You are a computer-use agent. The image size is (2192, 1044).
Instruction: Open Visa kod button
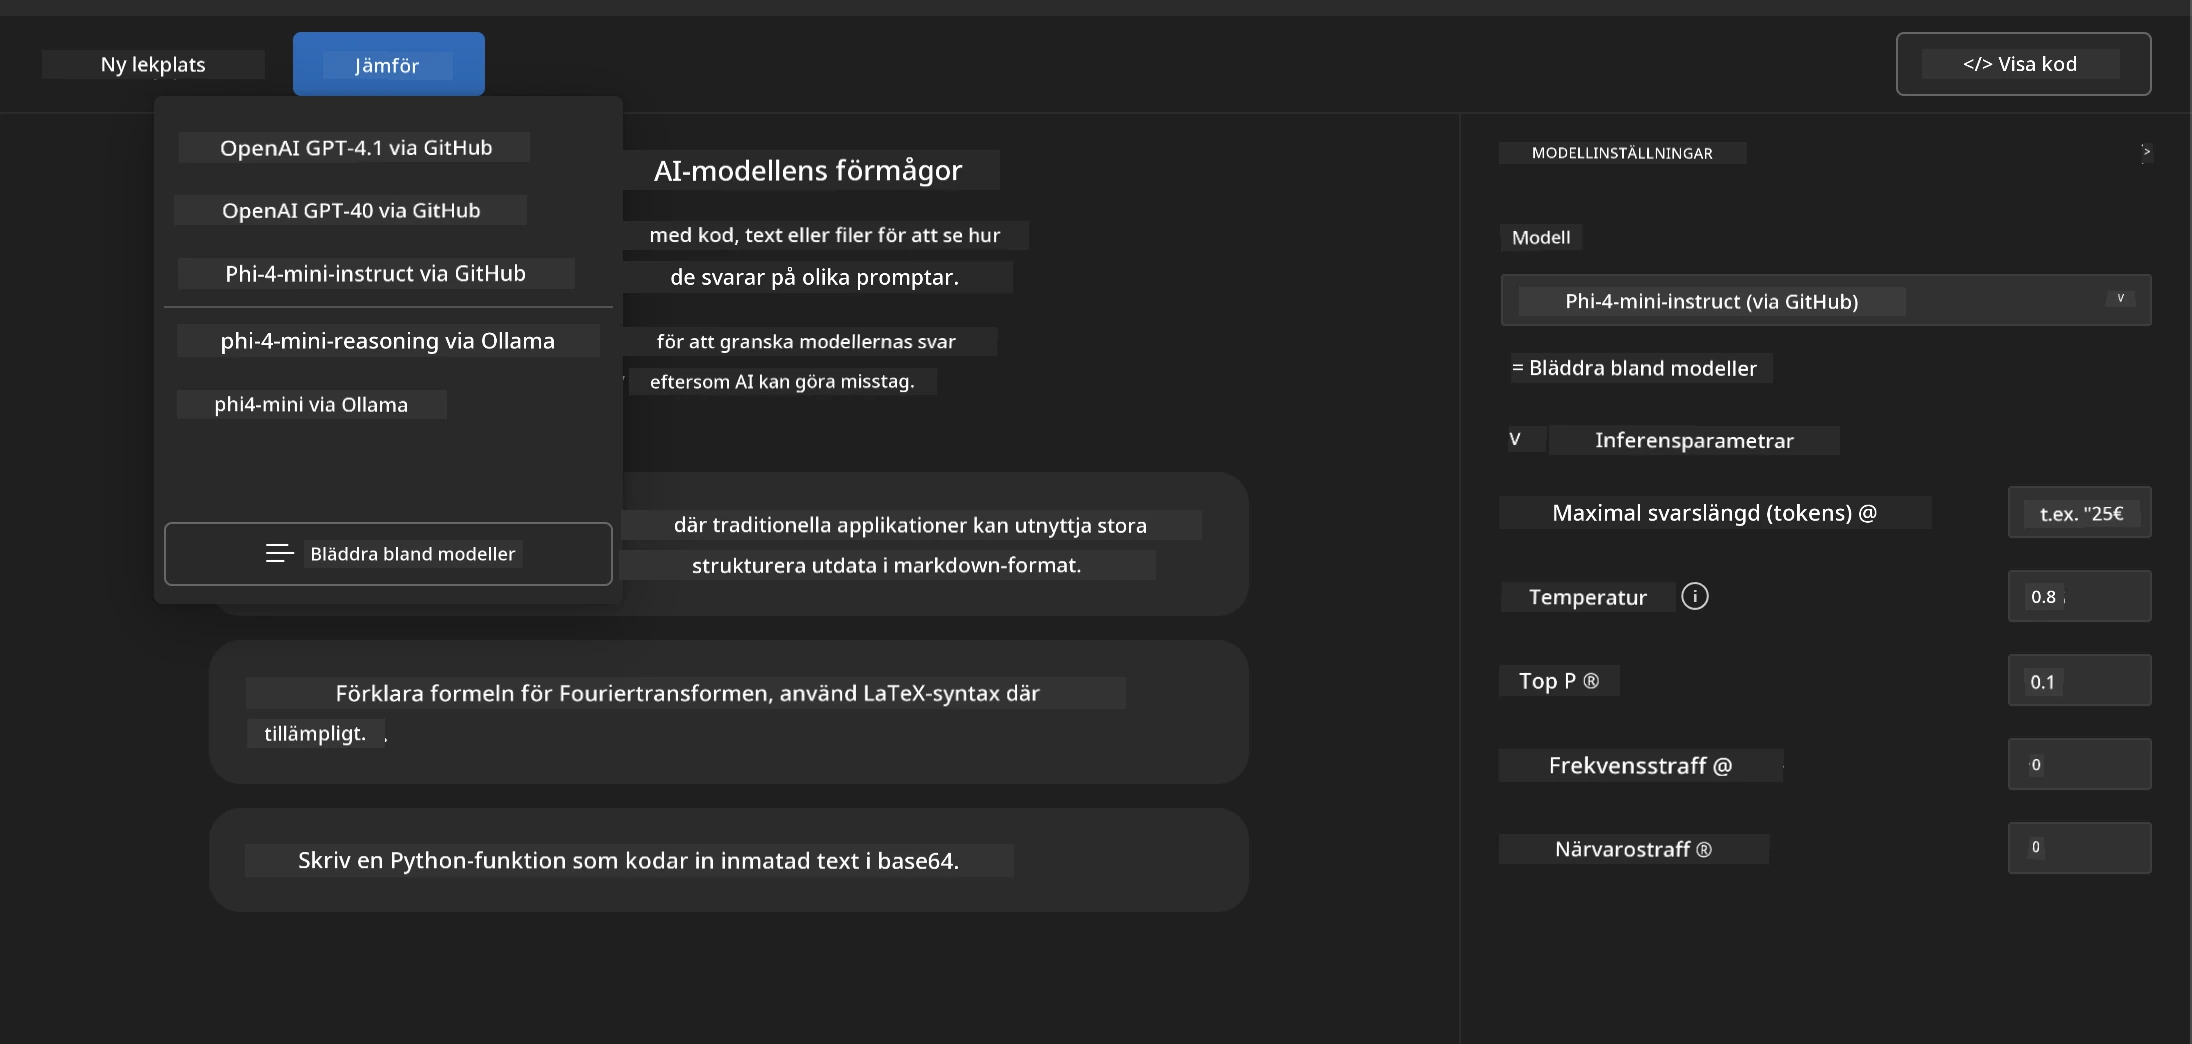2023,64
